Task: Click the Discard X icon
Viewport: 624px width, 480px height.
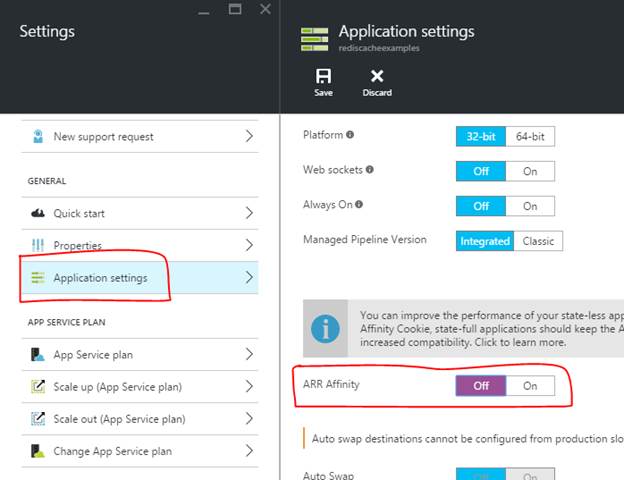Action: pos(377,76)
